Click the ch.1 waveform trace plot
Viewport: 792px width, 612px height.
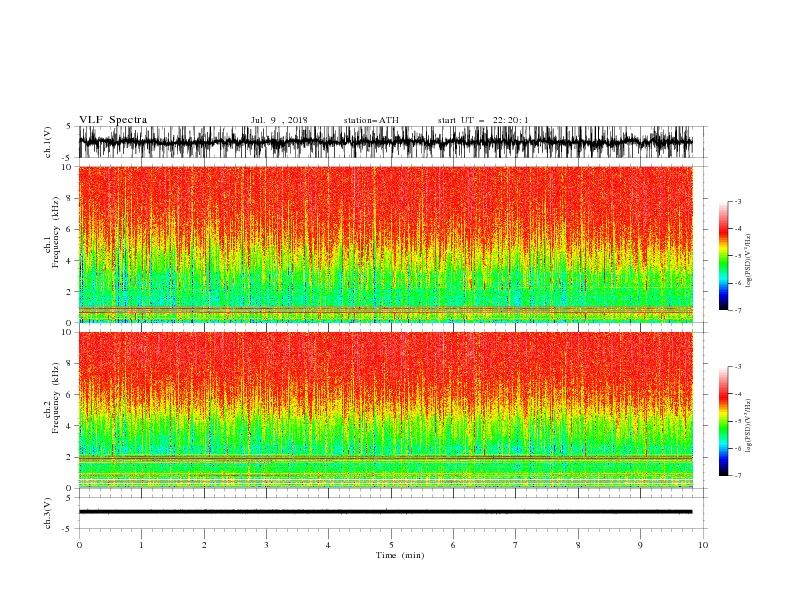coord(386,142)
